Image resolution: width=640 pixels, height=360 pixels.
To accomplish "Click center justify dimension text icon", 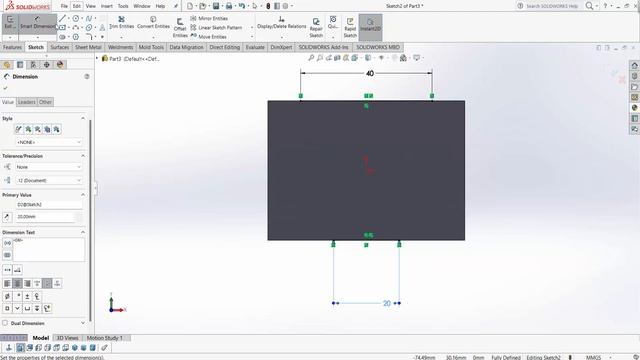I will (x=17, y=283).
